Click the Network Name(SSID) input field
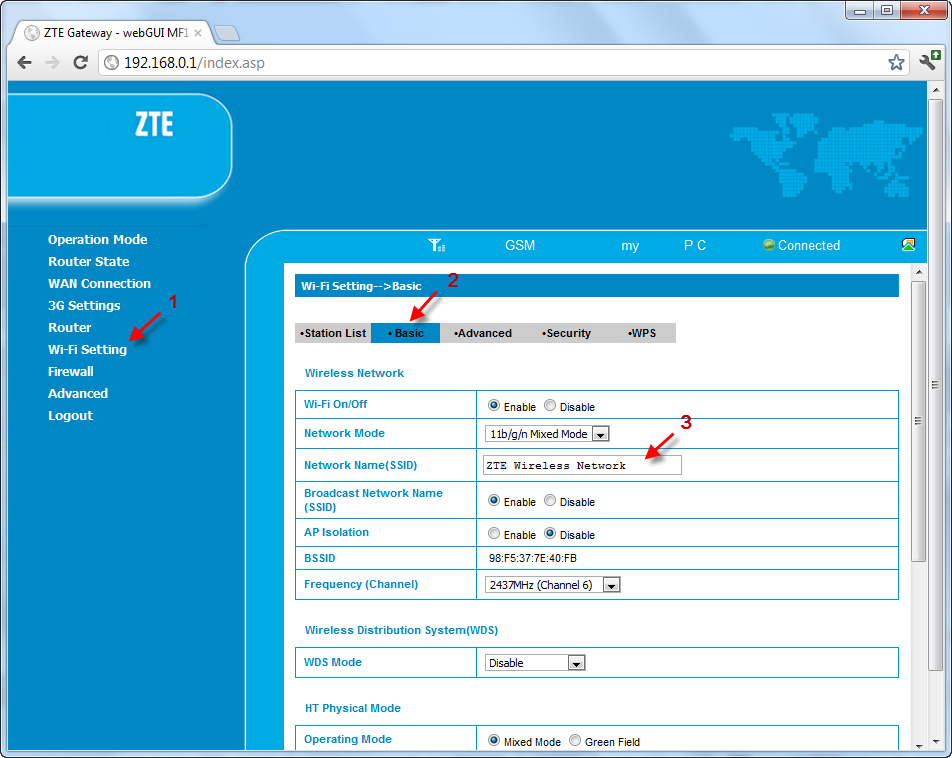952x758 pixels. (x=582, y=465)
